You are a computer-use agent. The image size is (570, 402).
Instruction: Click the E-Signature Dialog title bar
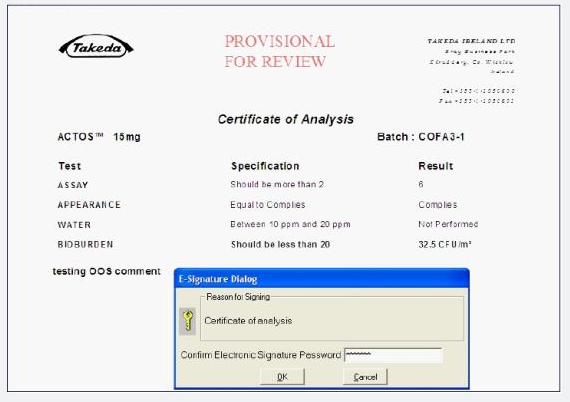click(x=322, y=279)
